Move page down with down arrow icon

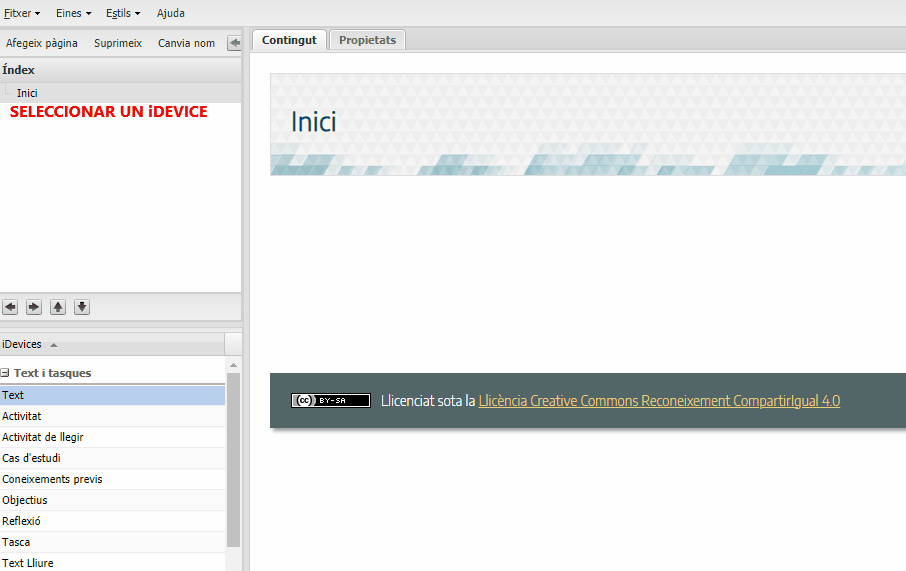coord(82,307)
